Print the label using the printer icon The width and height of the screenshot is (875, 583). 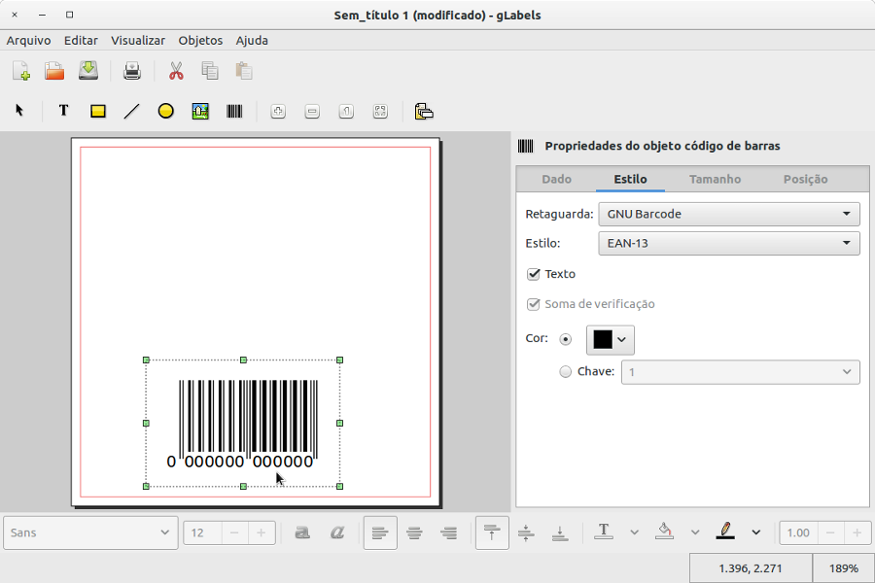click(x=132, y=71)
